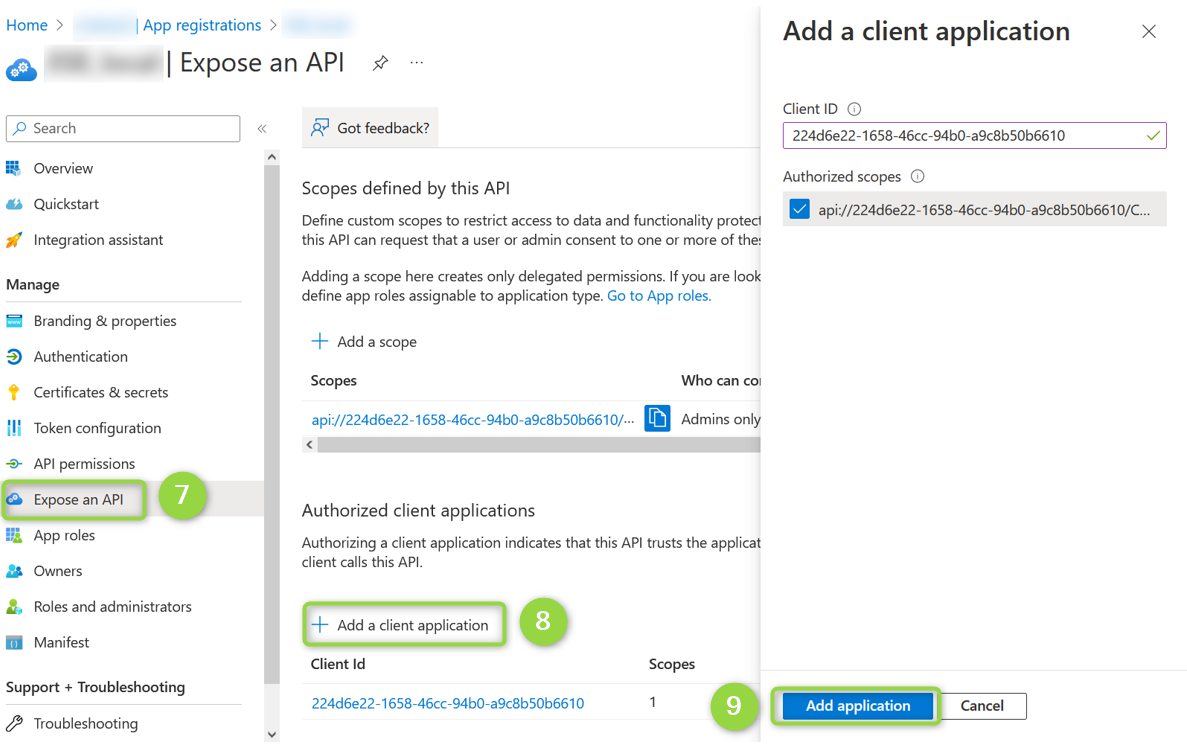
Task: Click the Roles and administrators icon
Action: tap(14, 607)
